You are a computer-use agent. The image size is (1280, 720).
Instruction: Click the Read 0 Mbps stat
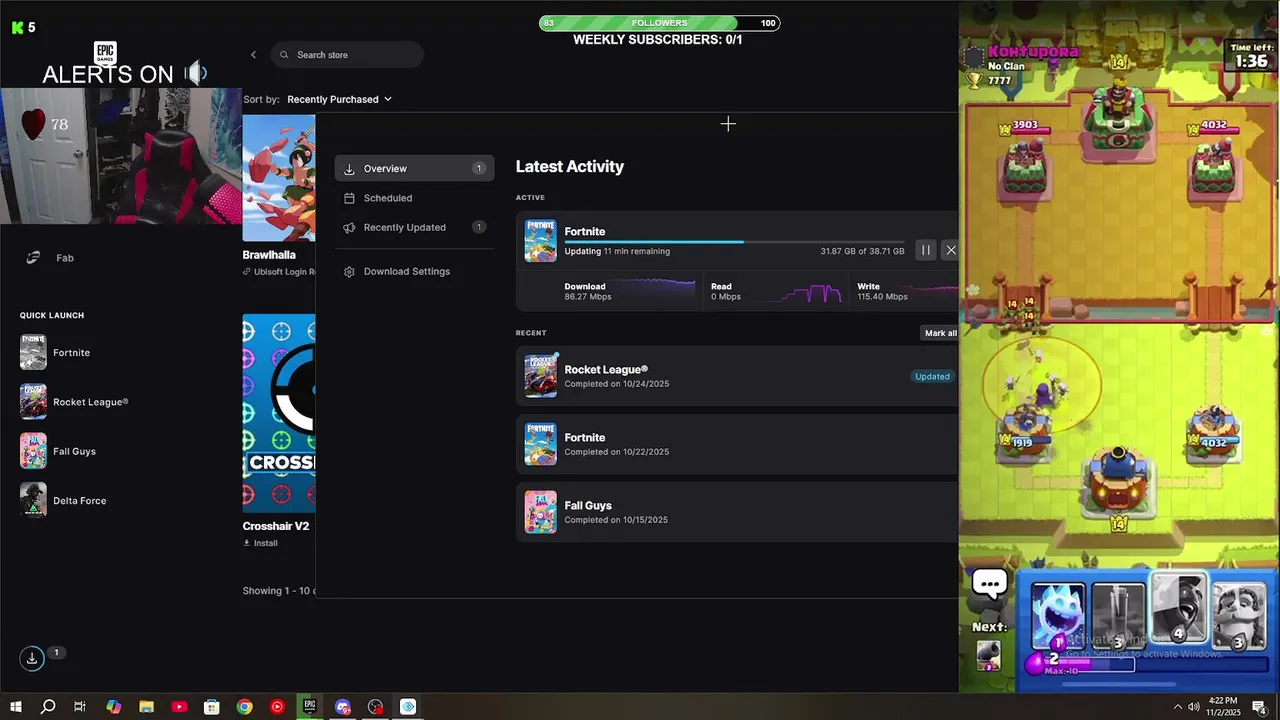point(726,291)
